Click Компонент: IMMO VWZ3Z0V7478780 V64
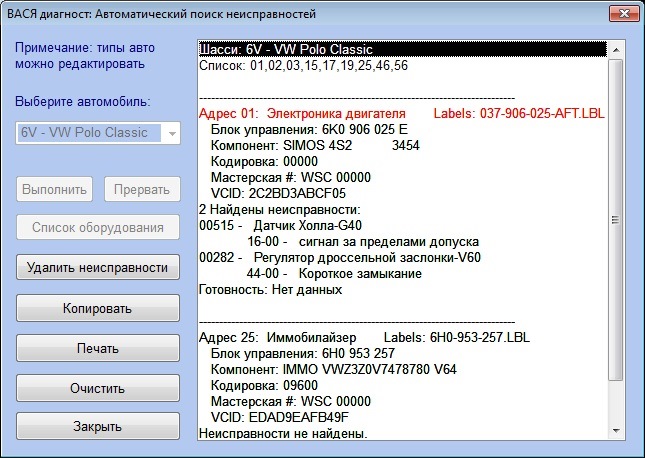The width and height of the screenshot is (645, 458). (x=334, y=370)
